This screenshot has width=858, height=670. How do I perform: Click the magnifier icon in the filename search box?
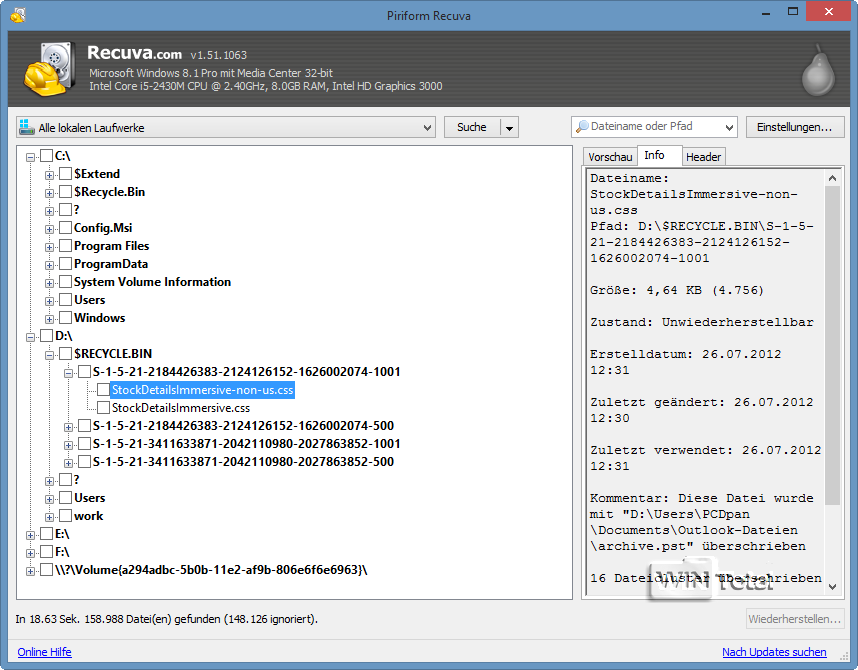point(581,127)
